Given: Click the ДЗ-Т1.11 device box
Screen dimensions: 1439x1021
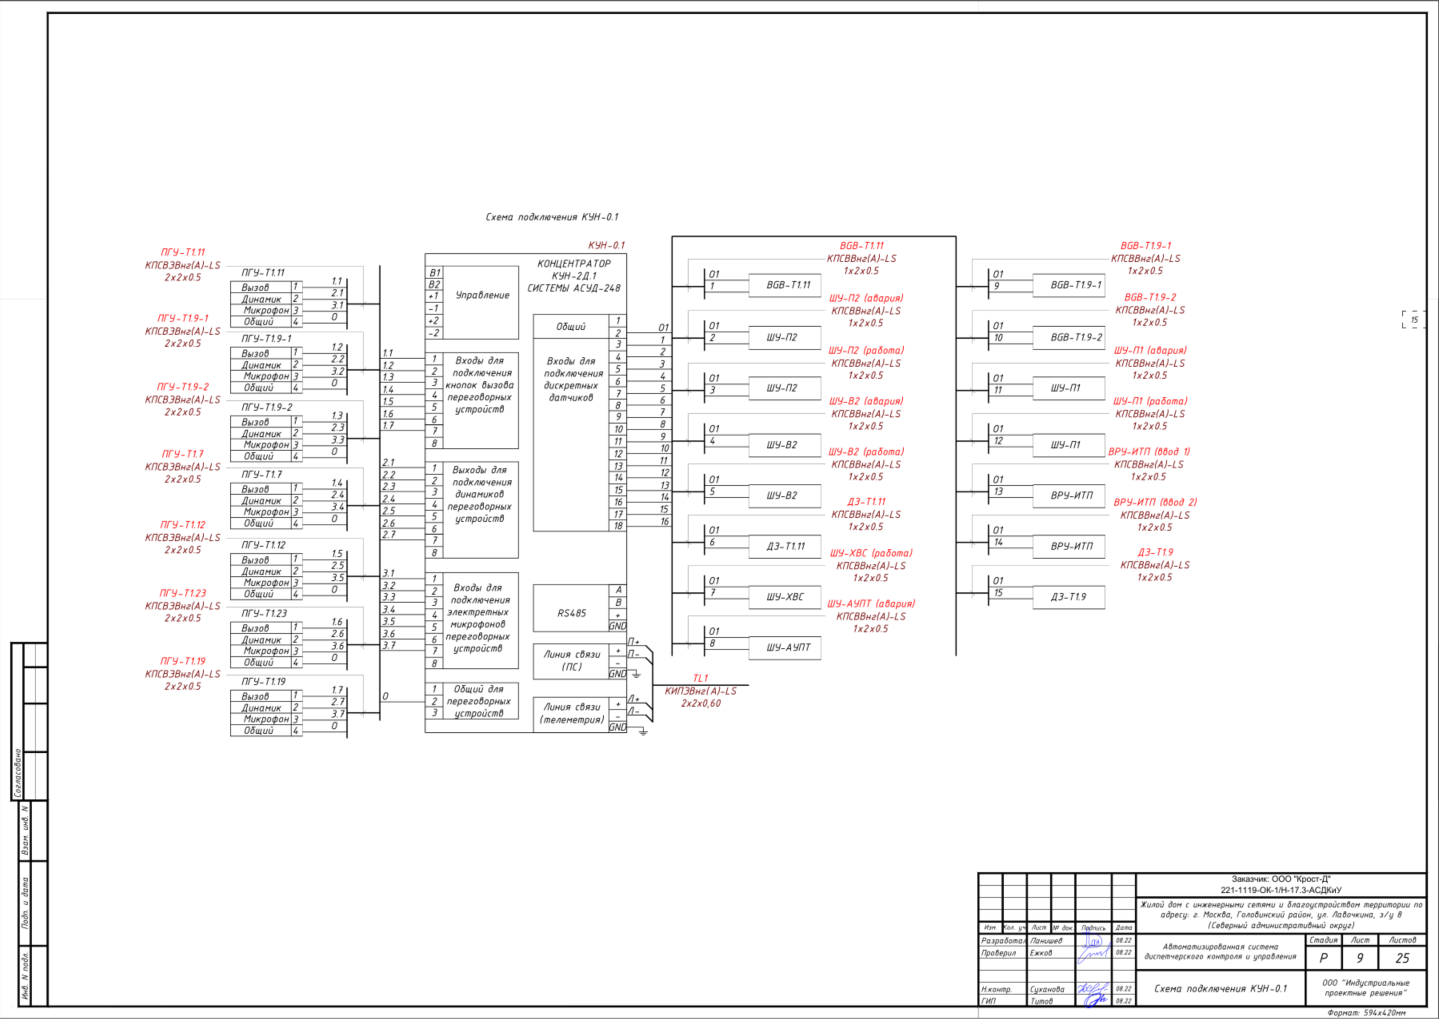Looking at the screenshot, I should pos(786,546).
